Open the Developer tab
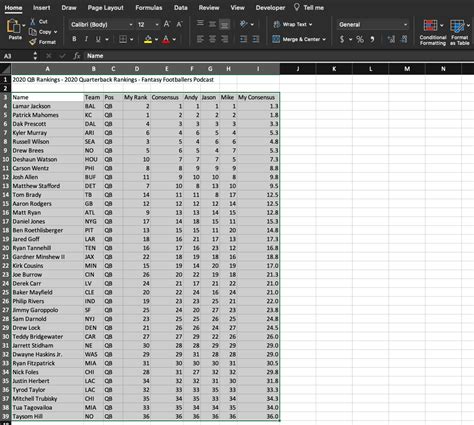 [270, 8]
